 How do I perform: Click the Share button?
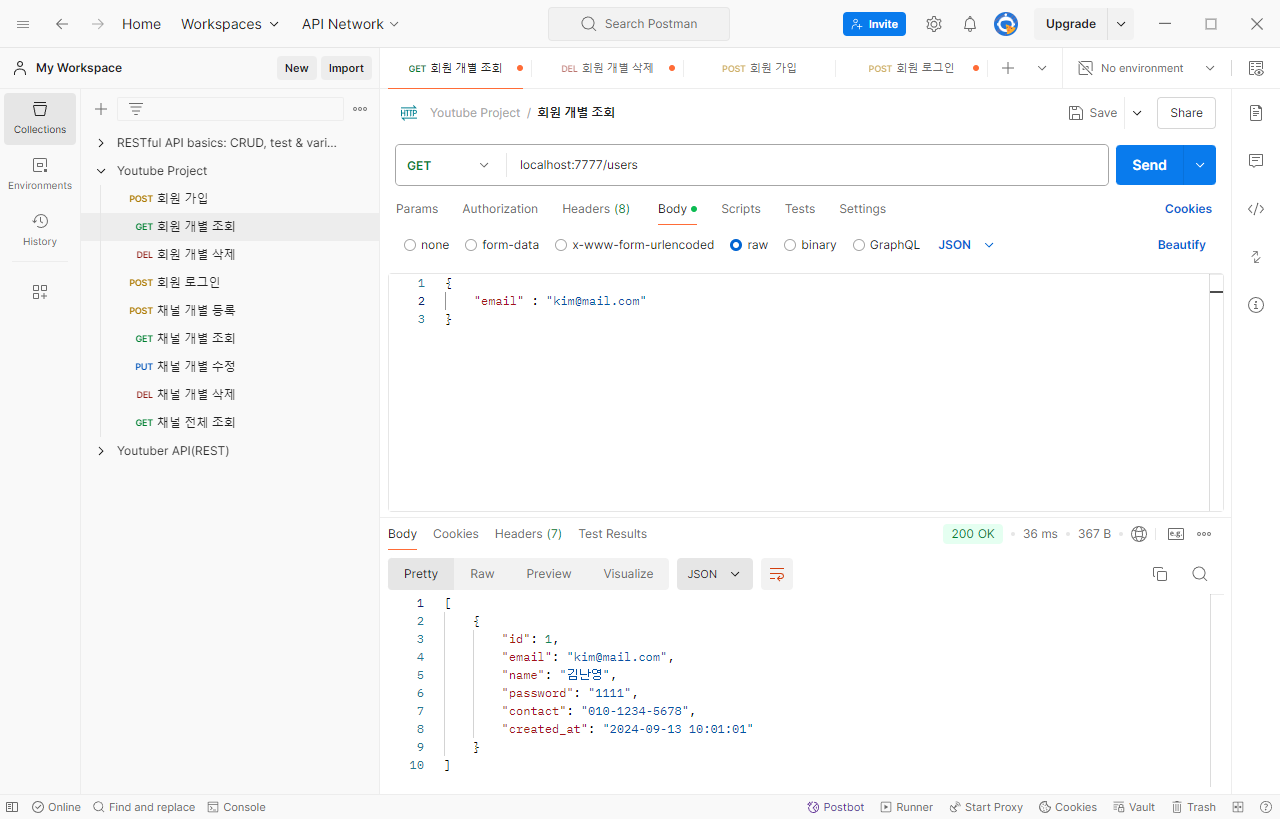coord(1186,113)
